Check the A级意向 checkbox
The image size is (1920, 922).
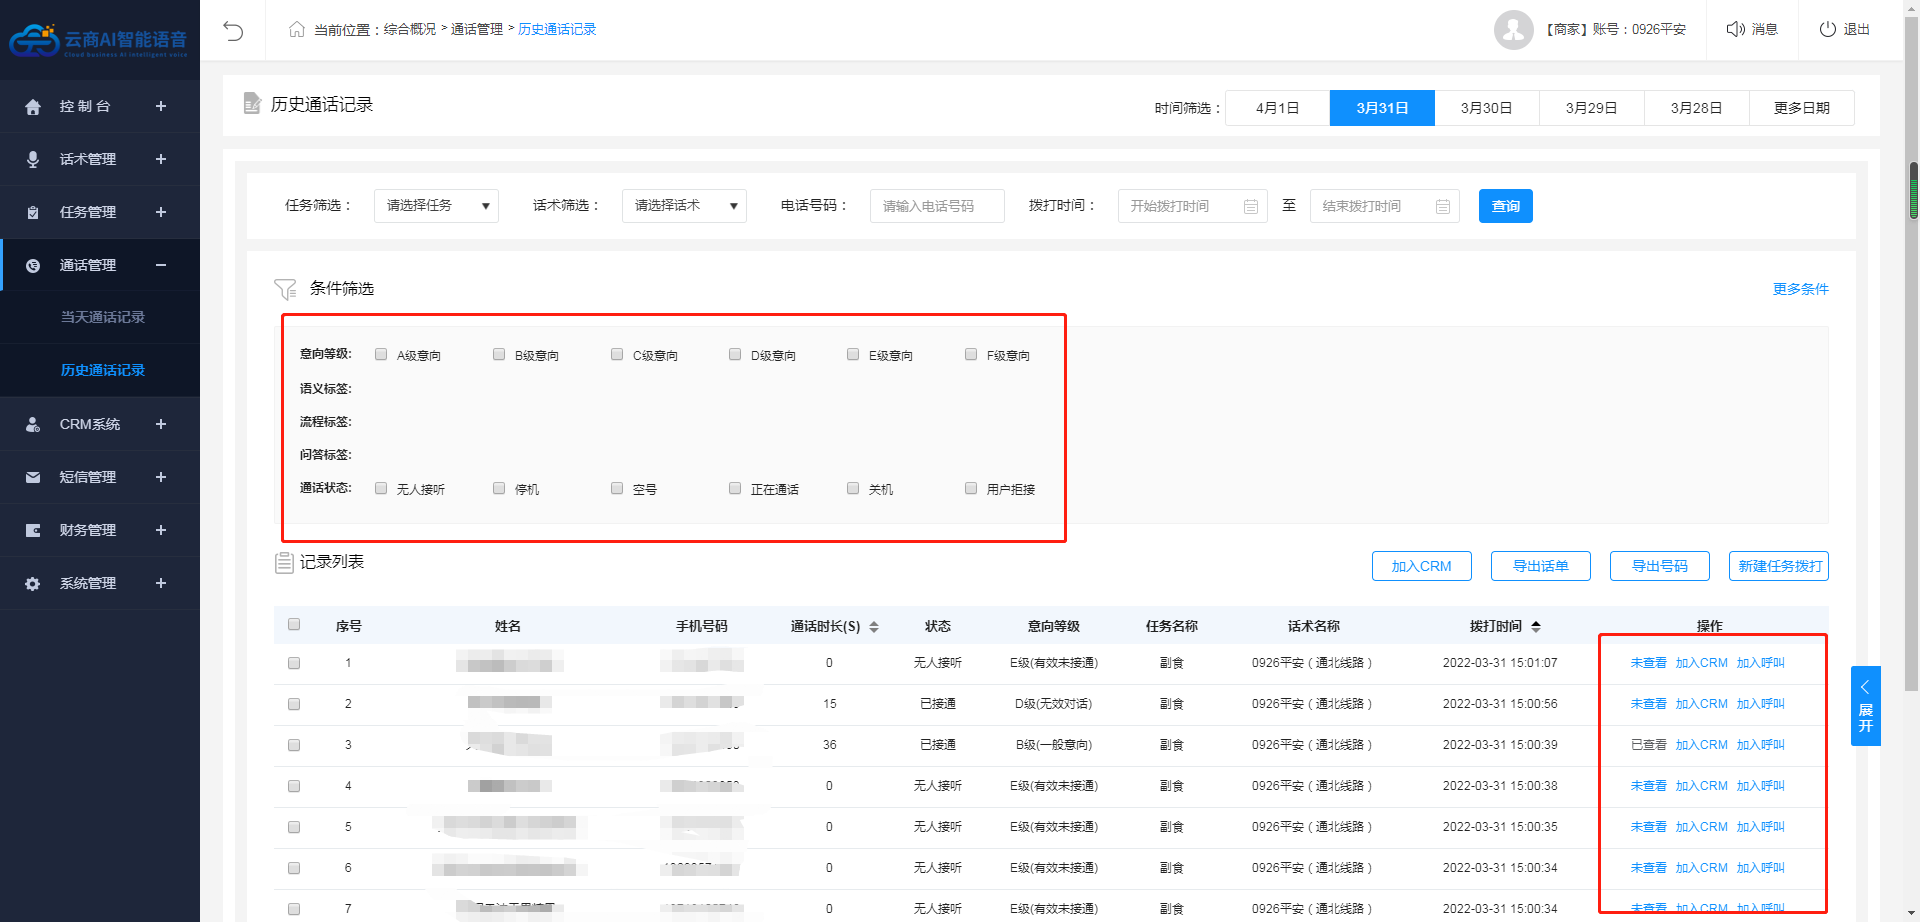(381, 354)
